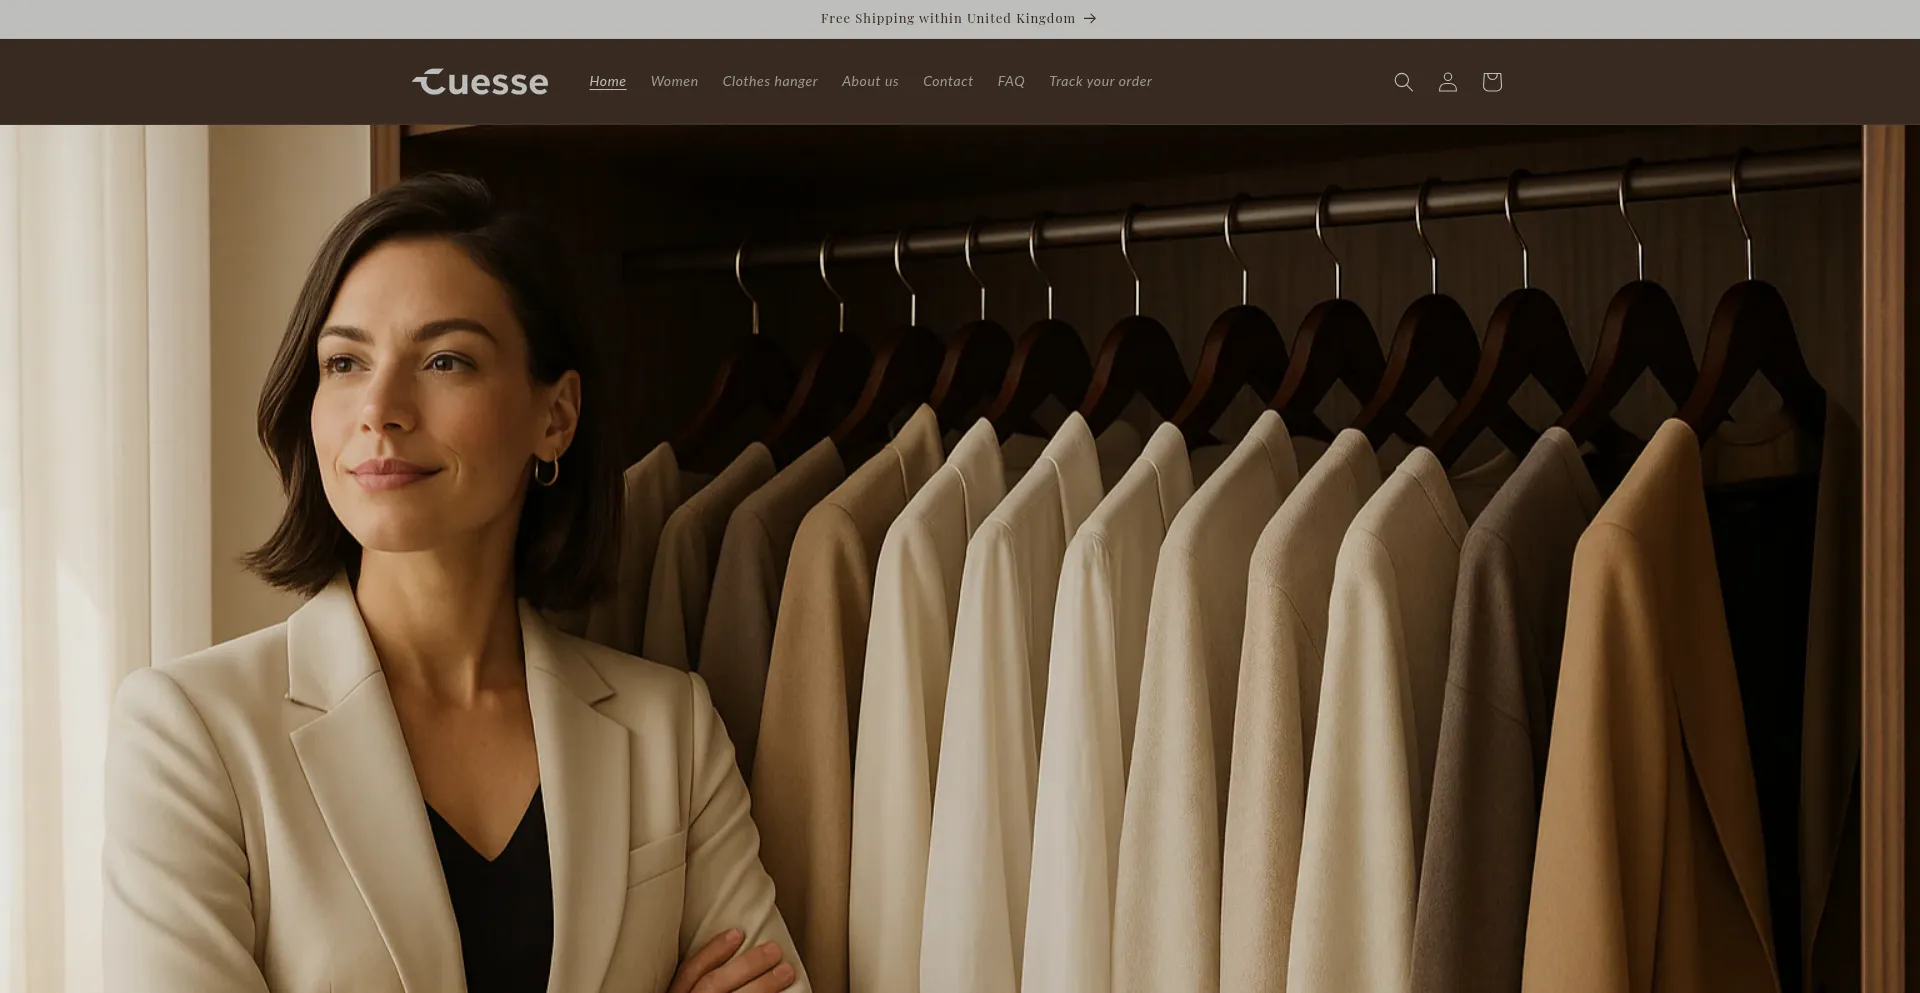Click Track your order in the navigation

coord(1100,82)
